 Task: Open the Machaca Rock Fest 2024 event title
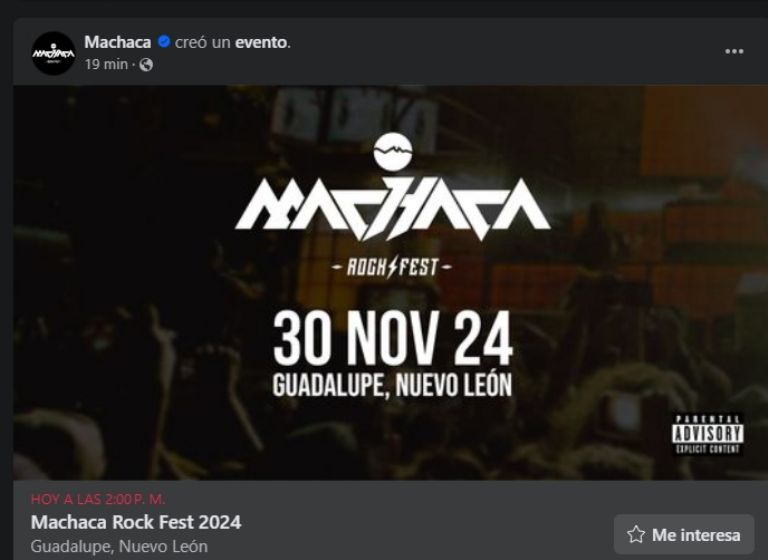[x=136, y=522]
